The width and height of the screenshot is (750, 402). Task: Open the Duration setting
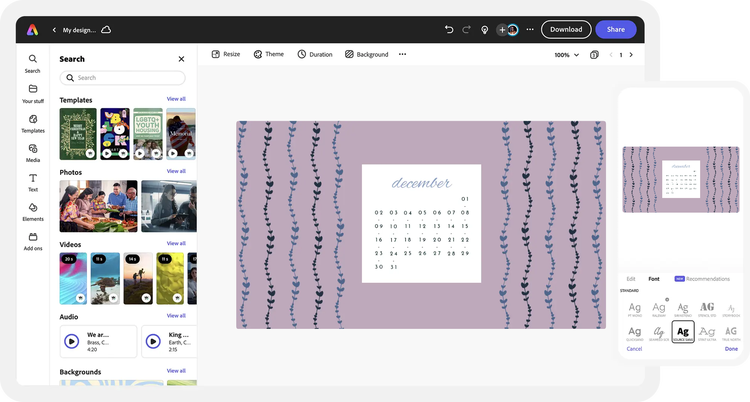[315, 54]
